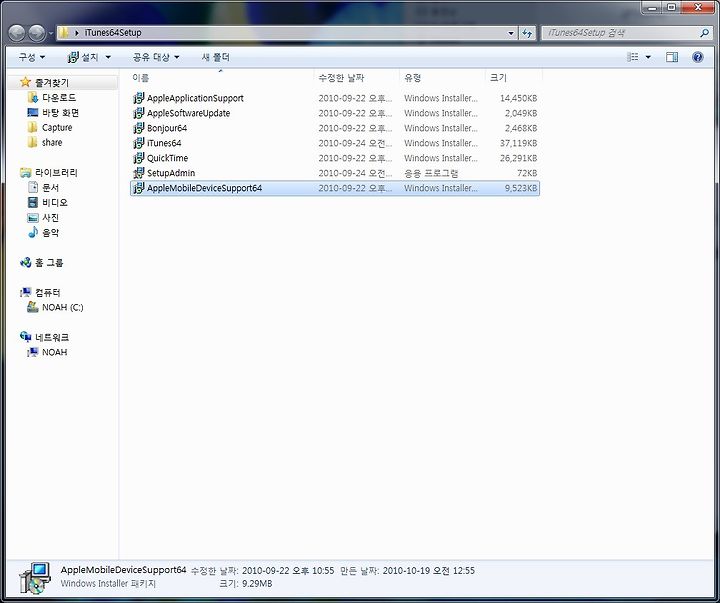The height and width of the screenshot is (603, 720).
Task: Go back with the Back arrow button
Action: (17, 33)
